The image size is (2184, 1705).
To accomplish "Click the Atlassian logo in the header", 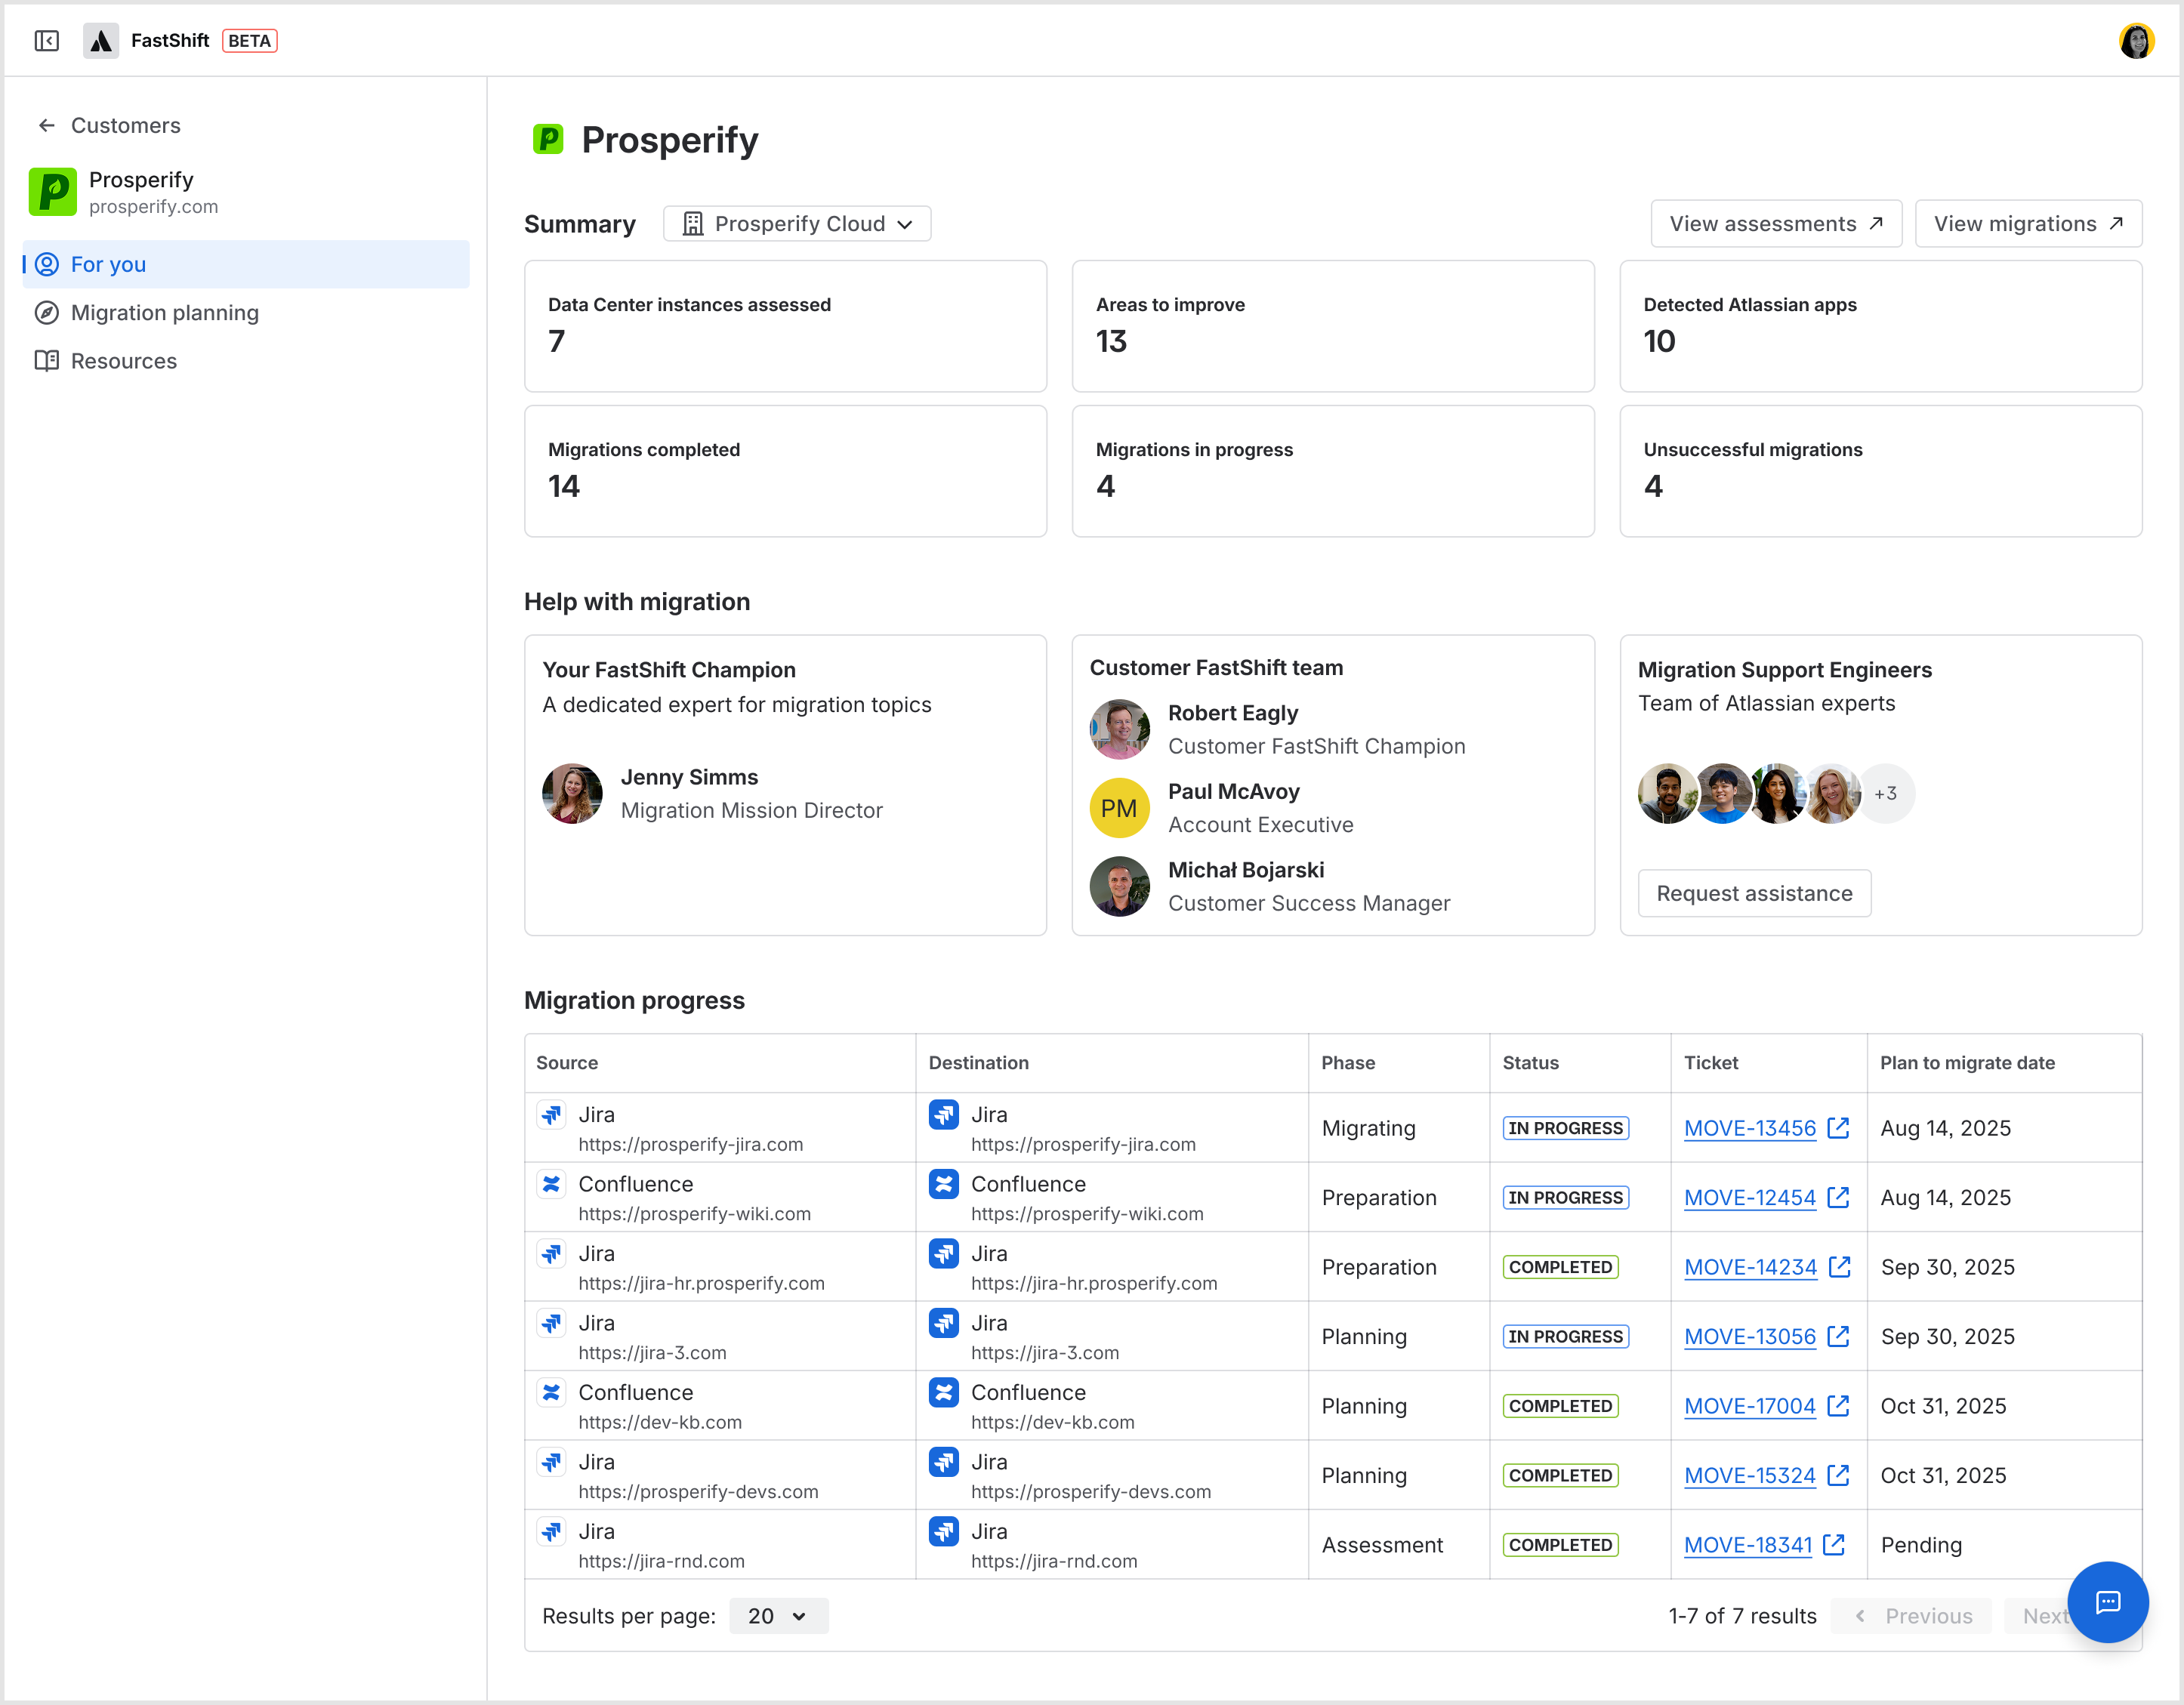I will pyautogui.click(x=101, y=40).
